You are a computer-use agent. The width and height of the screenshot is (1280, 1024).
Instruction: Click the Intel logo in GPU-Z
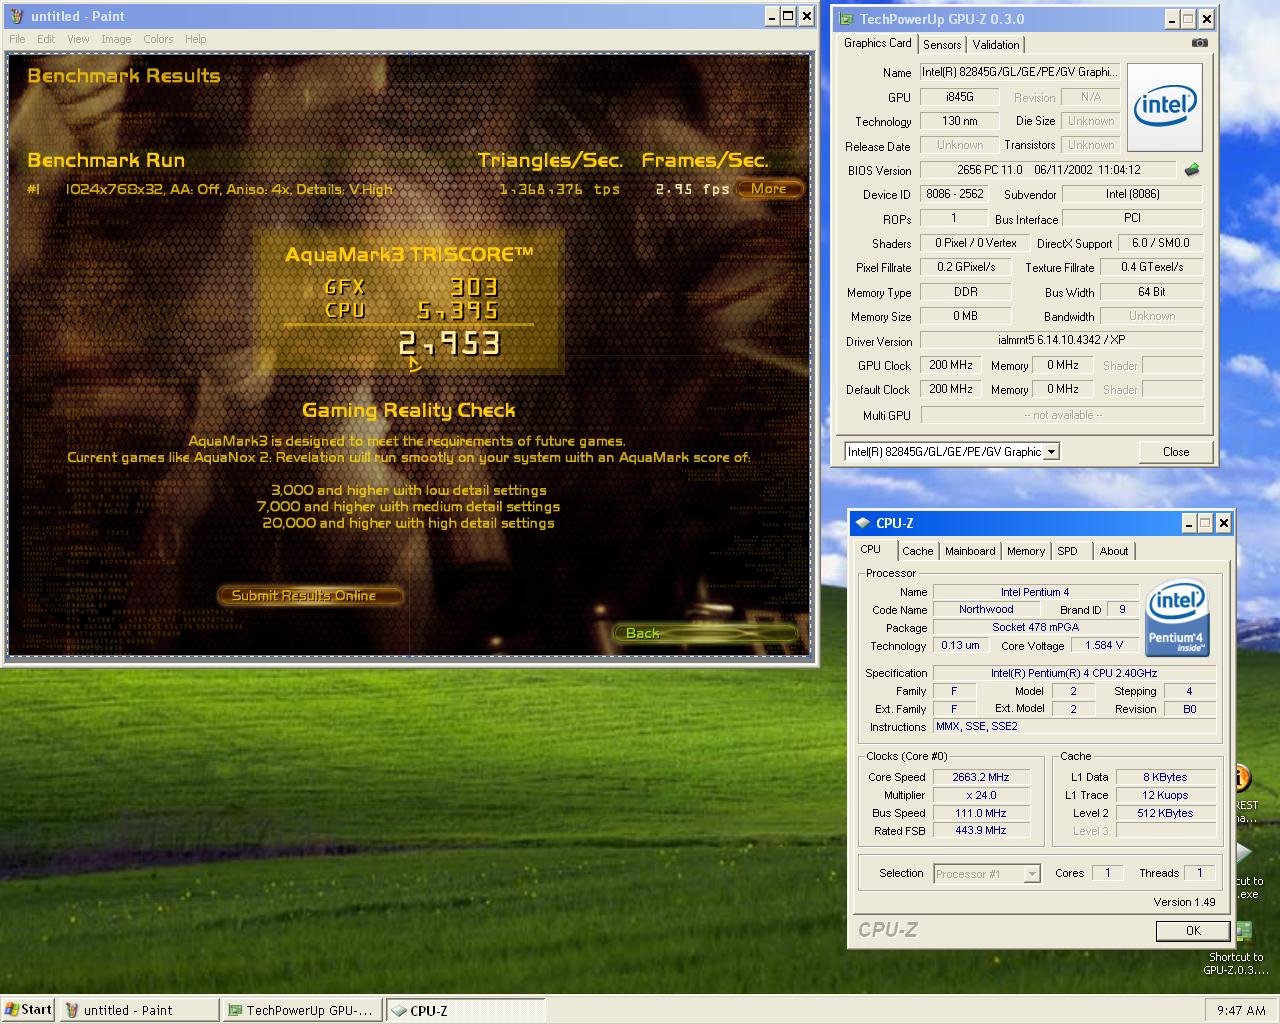[x=1165, y=107]
